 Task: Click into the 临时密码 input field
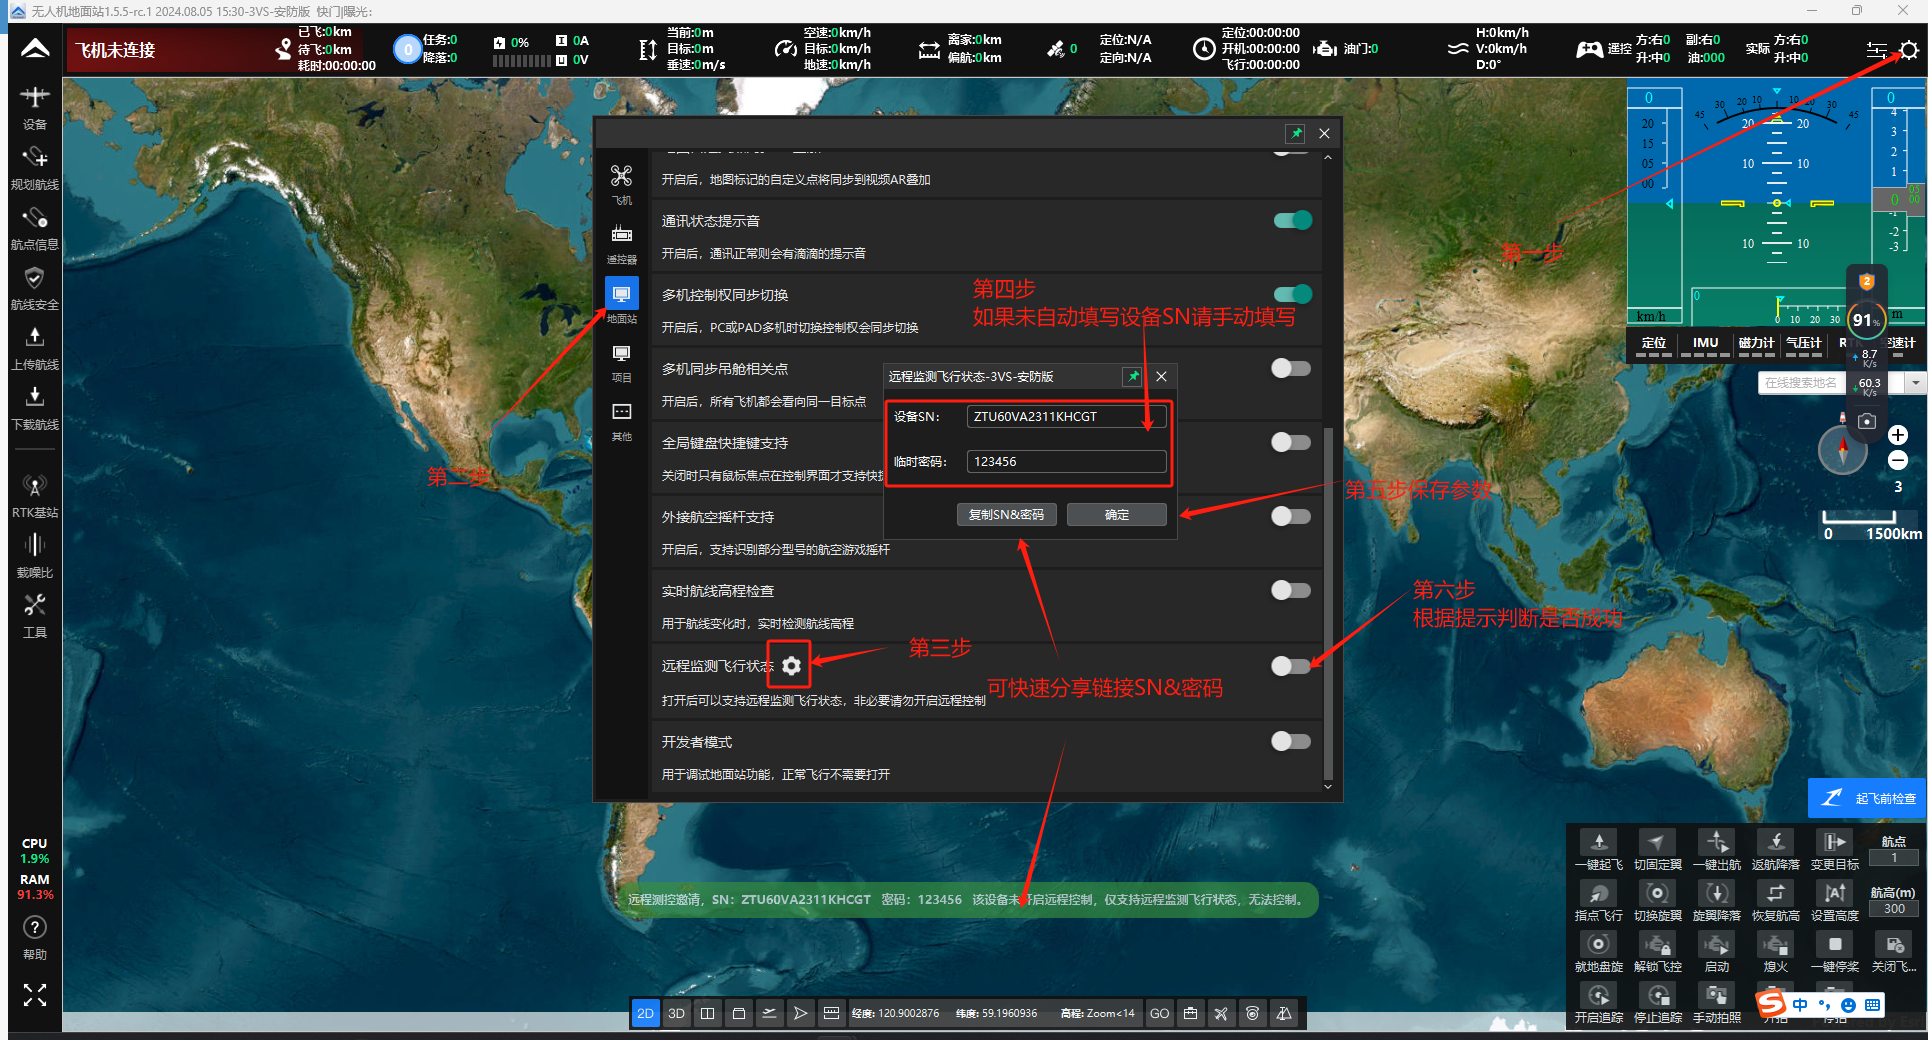tap(1065, 461)
